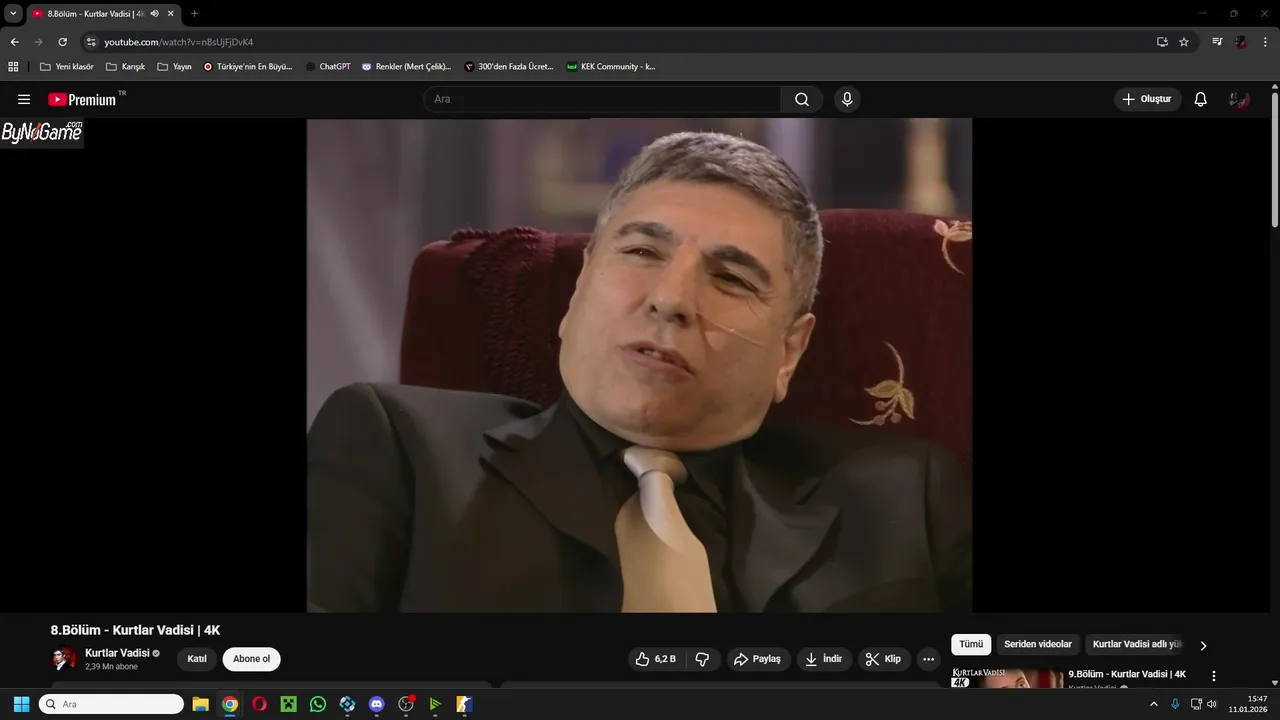Viewport: 1280px width, 720px height.
Task: Open KEK Community bookmark
Action: pyautogui.click(x=610, y=67)
